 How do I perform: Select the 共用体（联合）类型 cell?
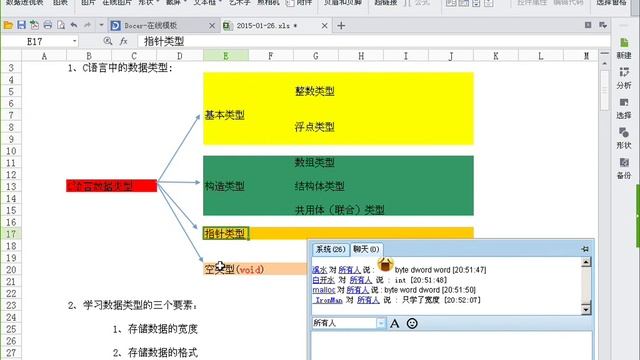pyautogui.click(x=340, y=210)
